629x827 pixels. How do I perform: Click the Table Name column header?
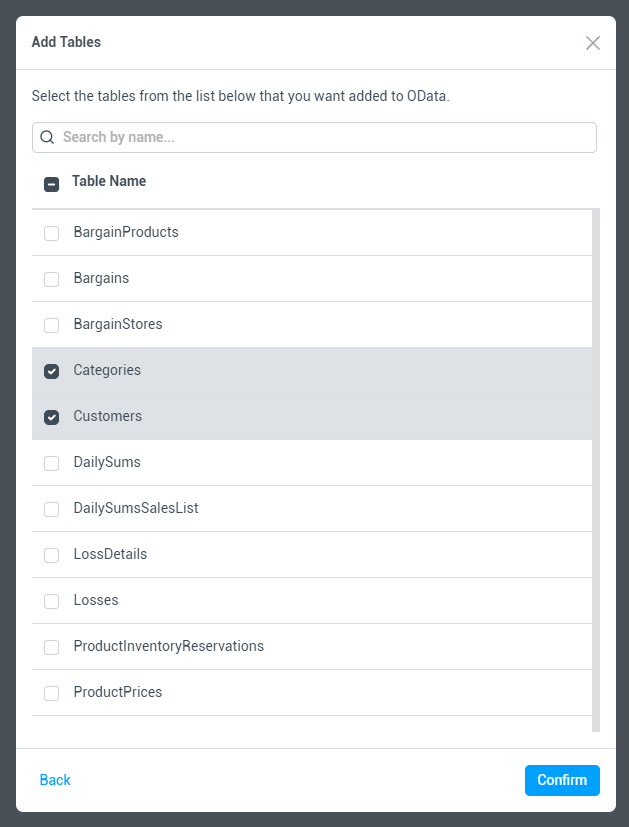pos(109,182)
